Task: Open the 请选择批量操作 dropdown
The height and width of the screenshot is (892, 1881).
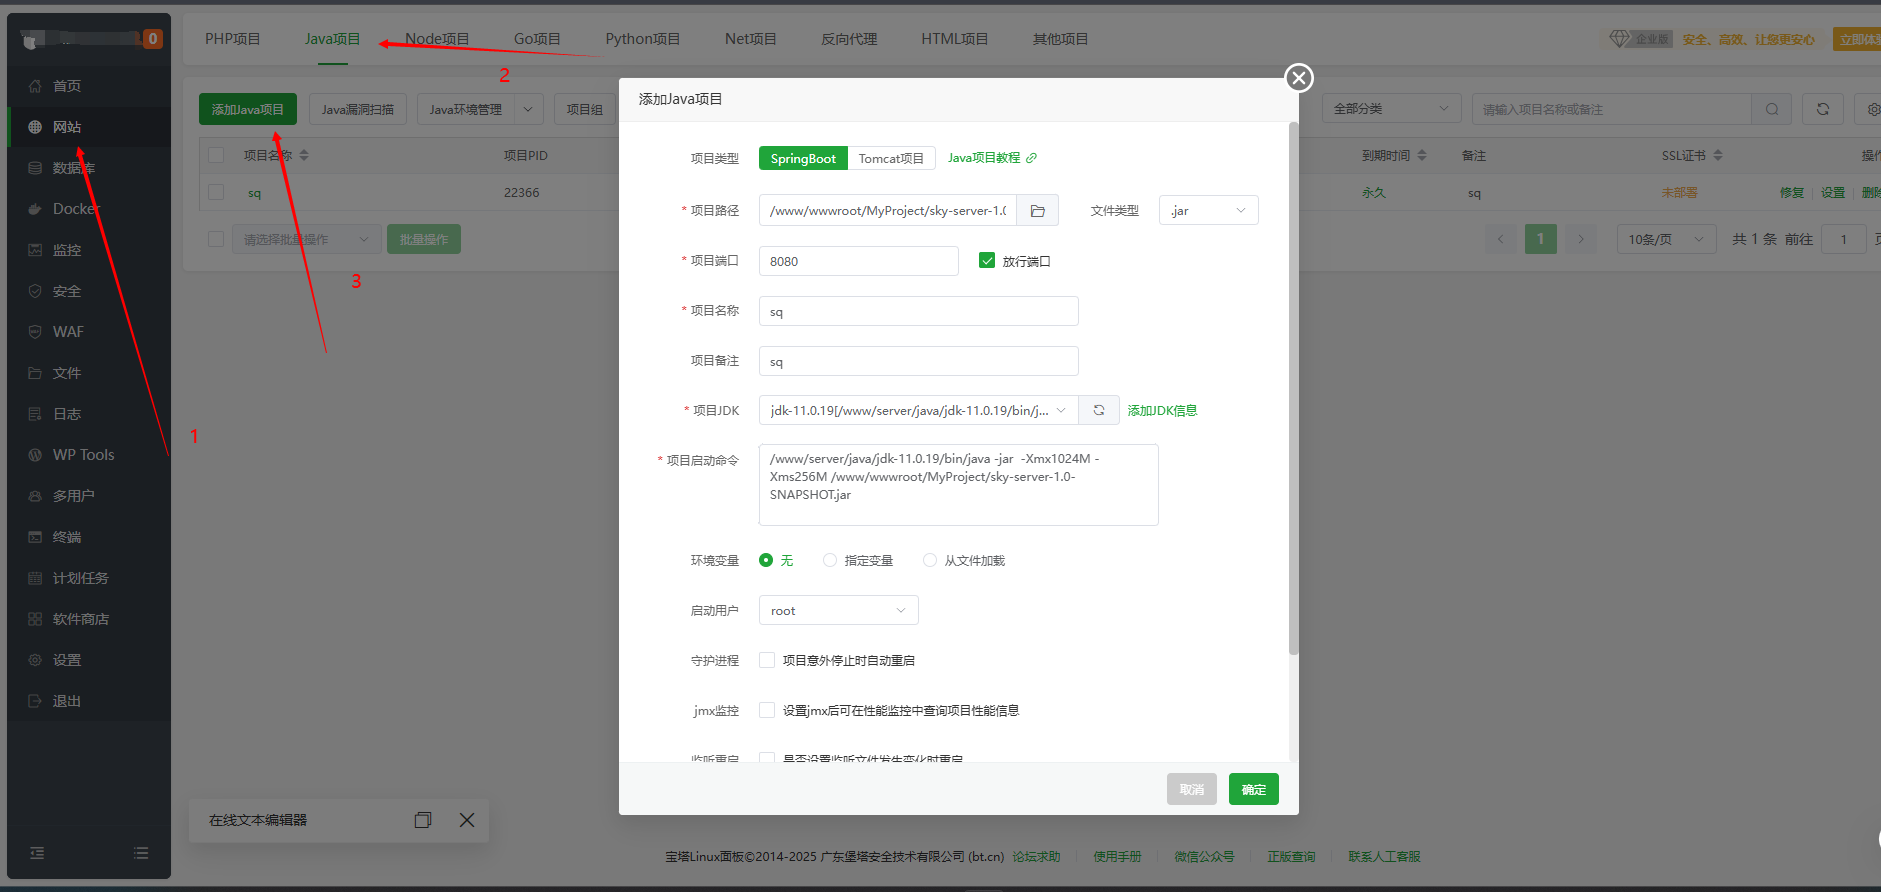Action: (306, 239)
